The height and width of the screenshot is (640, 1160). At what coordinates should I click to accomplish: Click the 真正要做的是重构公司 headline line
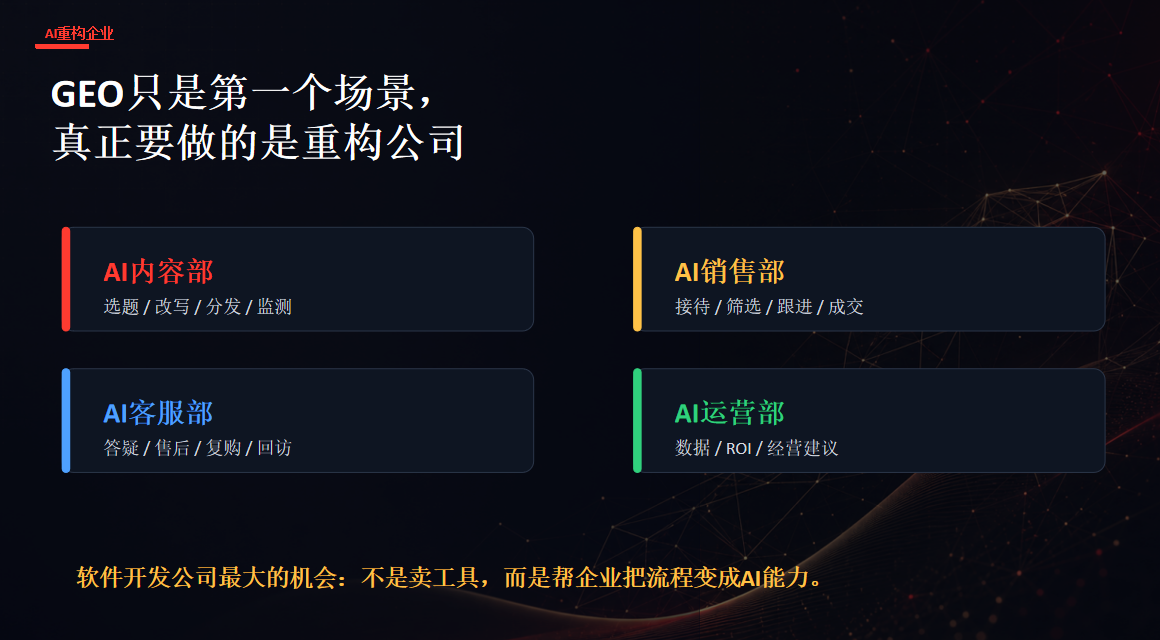[258, 142]
